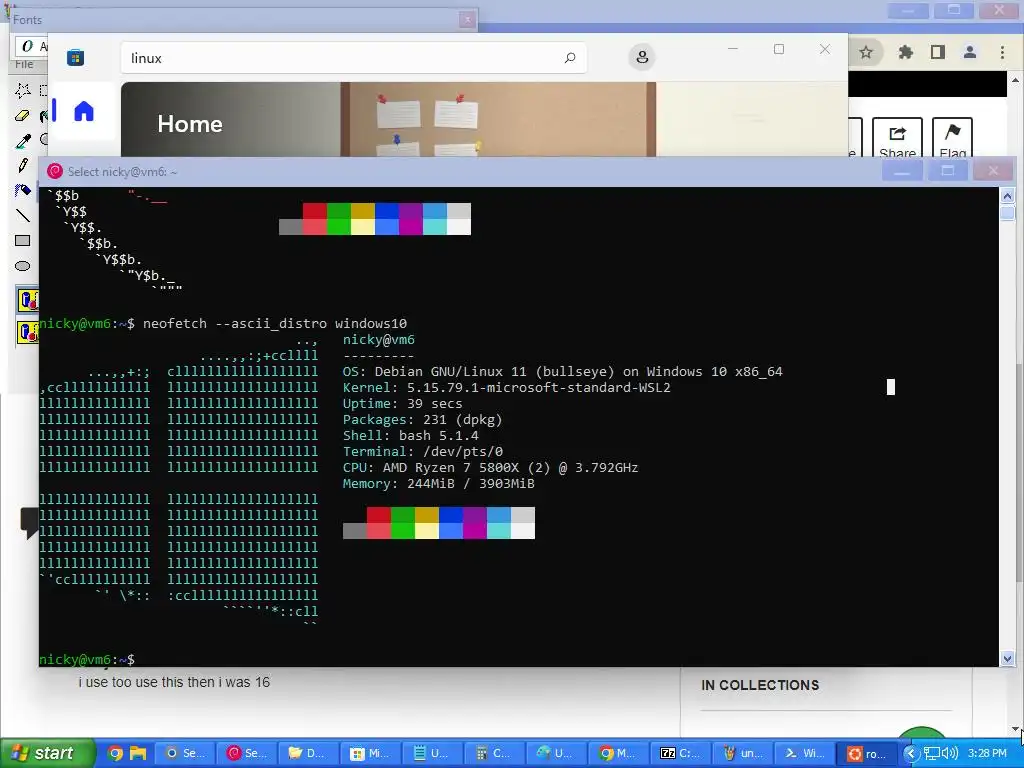This screenshot has width=1024, height=768.
Task: Click the terminal scrollbar down arrow
Action: (x=1007, y=658)
